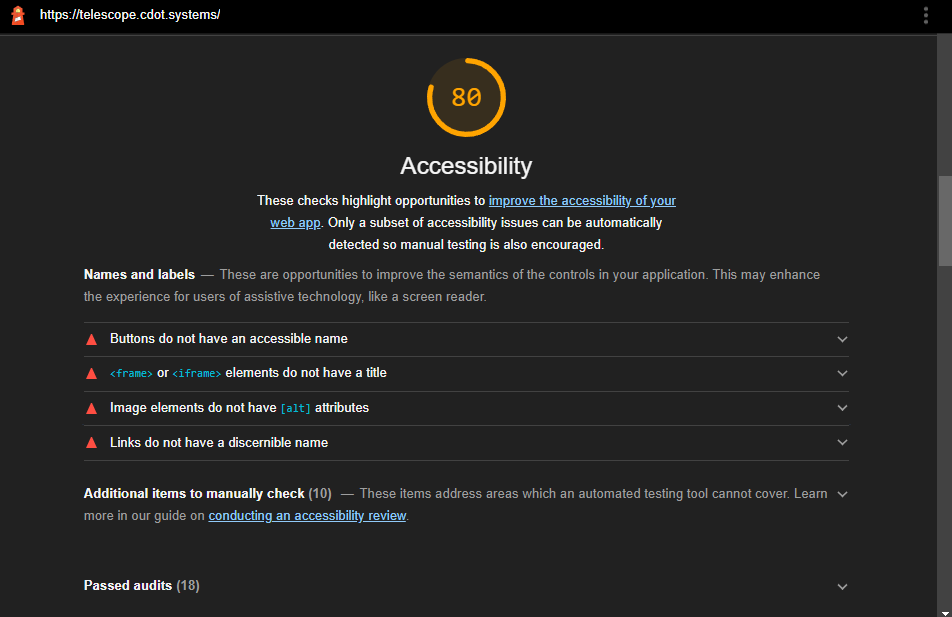Image resolution: width=952 pixels, height=617 pixels.
Task: Open the three-dot overflow menu
Action: click(925, 15)
